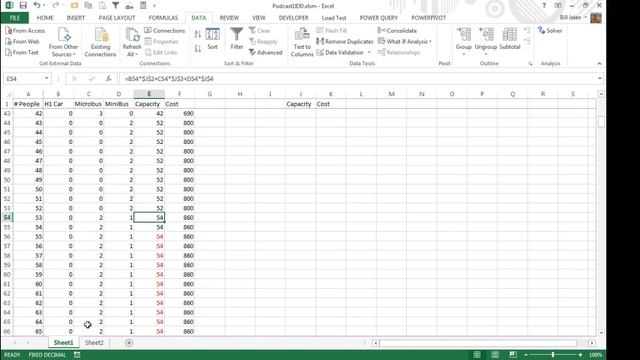Click Remove Duplicates tool
The image size is (640, 360).
tap(345, 42)
